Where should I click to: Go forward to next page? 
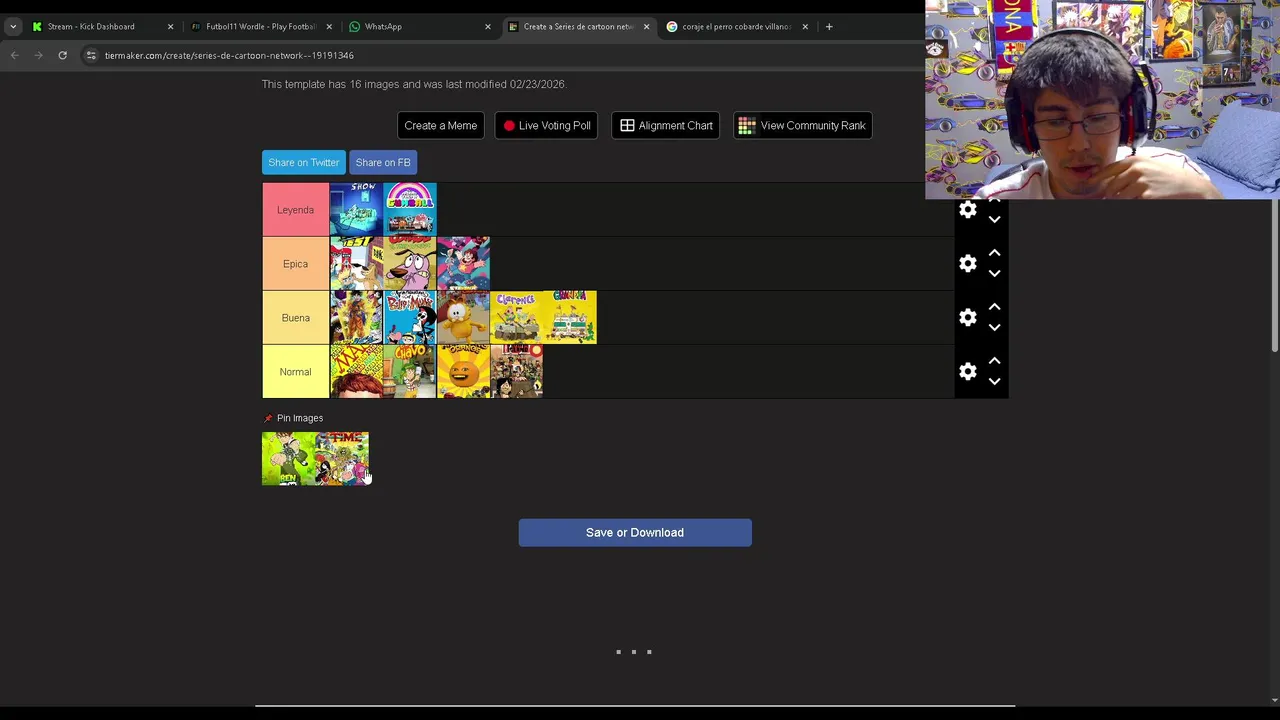pyautogui.click(x=38, y=55)
